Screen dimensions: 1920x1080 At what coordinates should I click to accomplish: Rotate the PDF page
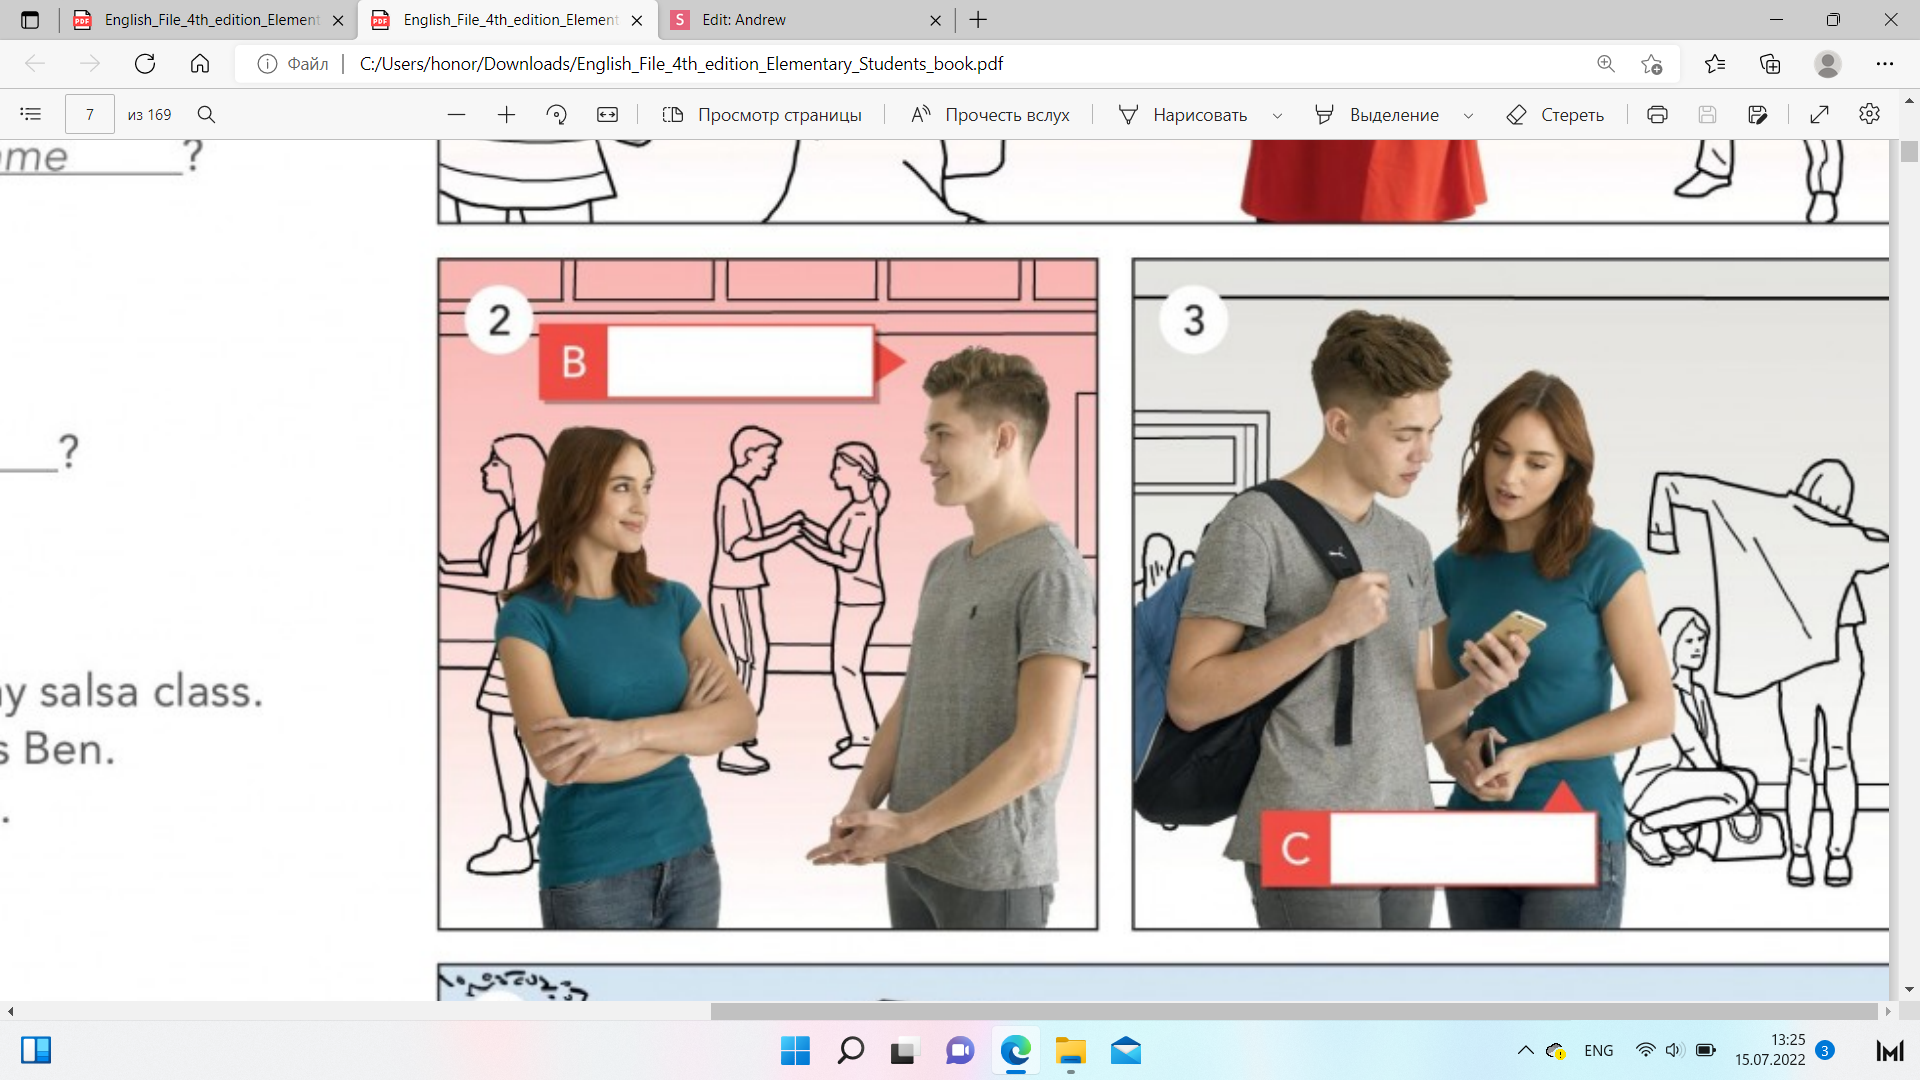[557, 115]
